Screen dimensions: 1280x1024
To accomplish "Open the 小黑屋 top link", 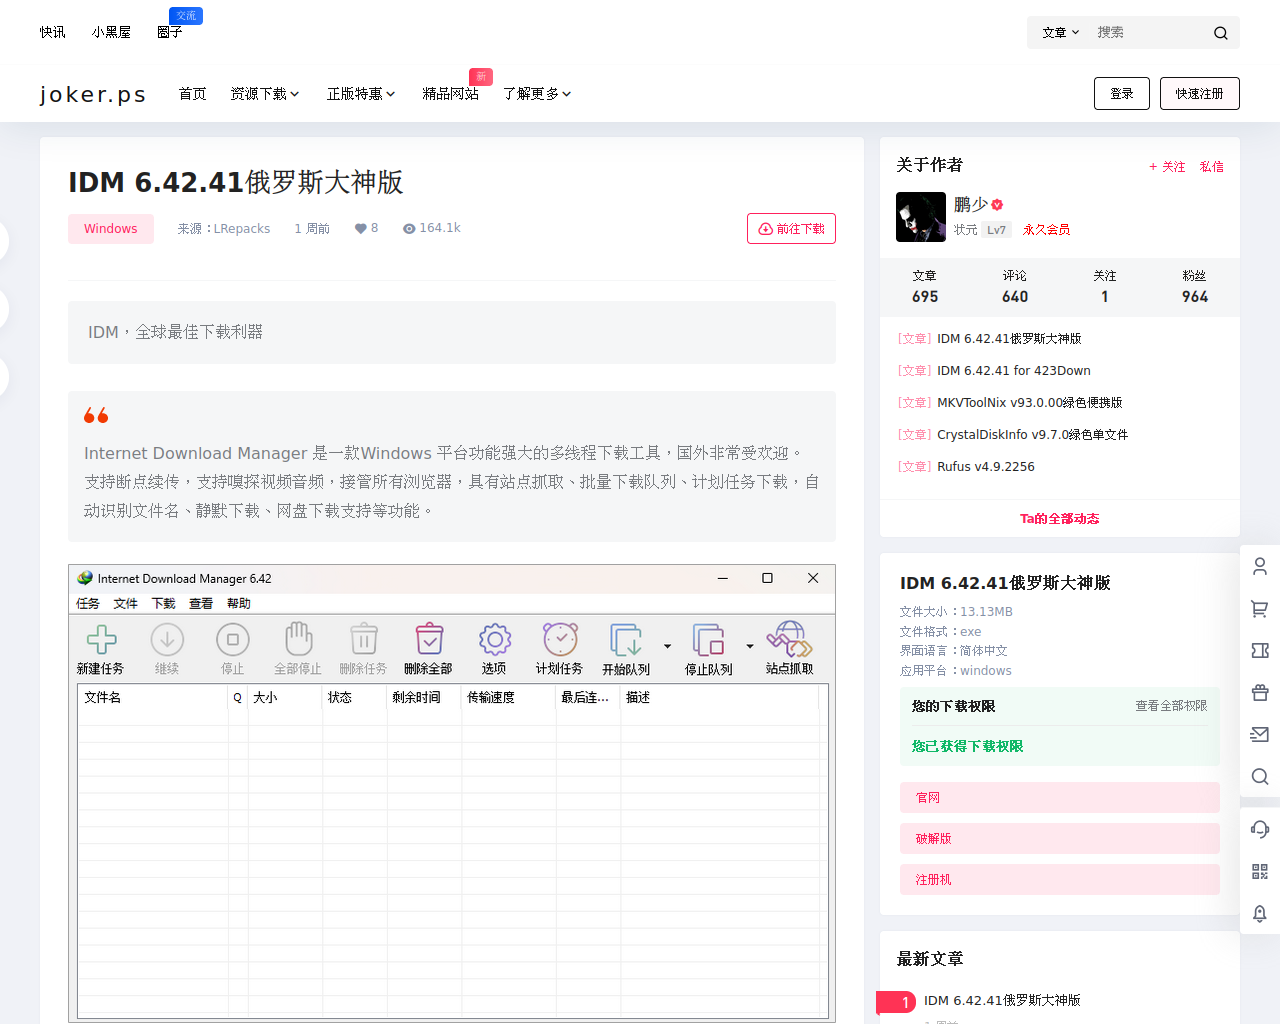I will (112, 33).
